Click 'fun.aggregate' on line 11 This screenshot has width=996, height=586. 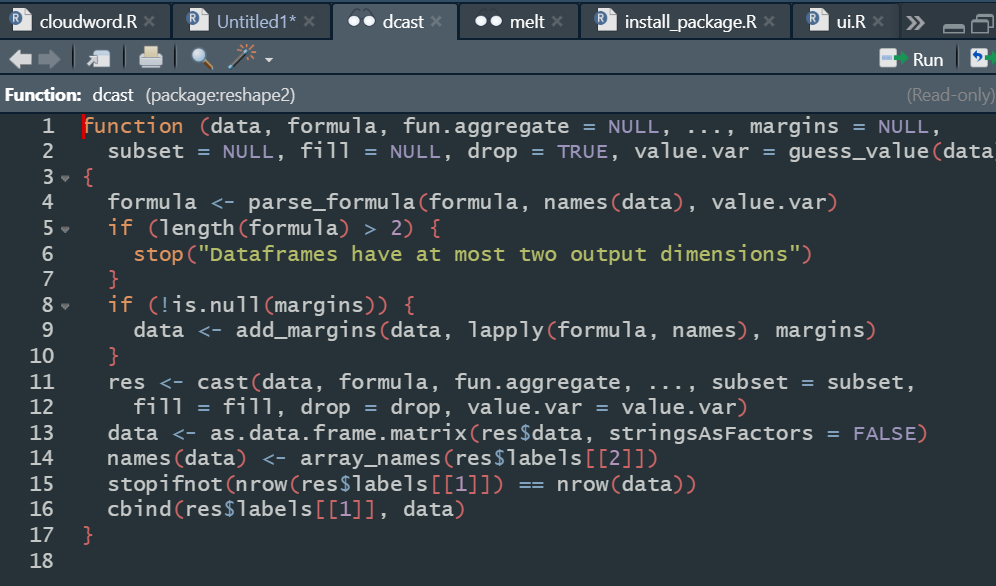coord(537,382)
